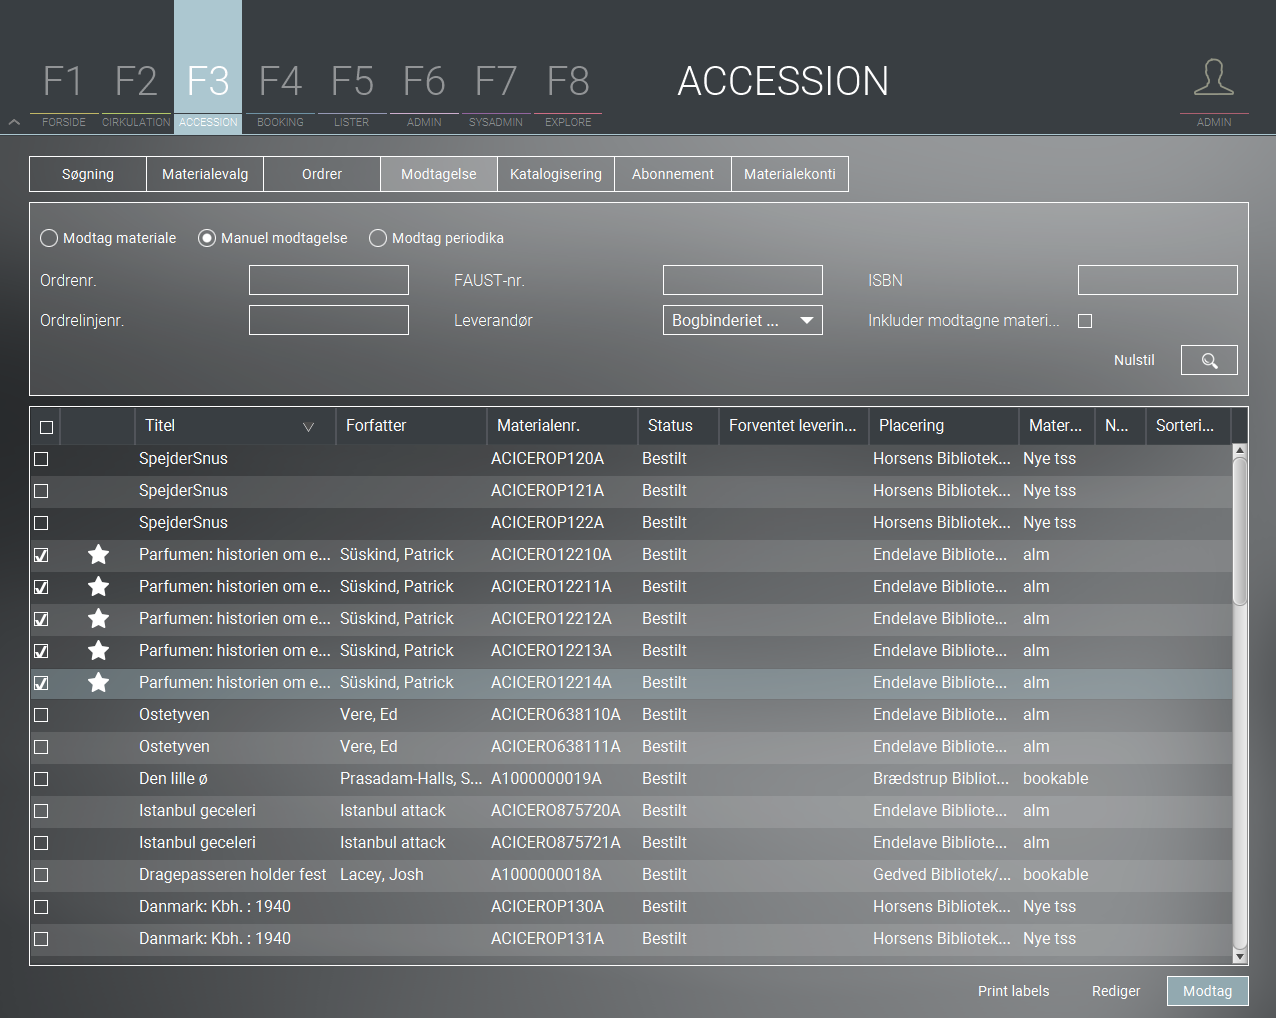Click the star on ACICERO12212A row
This screenshot has width=1276, height=1018.
point(98,618)
